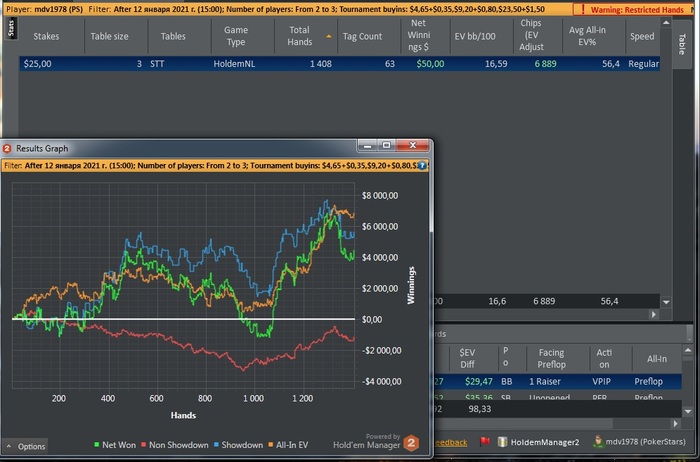Sort by Stakes column header

(46, 36)
